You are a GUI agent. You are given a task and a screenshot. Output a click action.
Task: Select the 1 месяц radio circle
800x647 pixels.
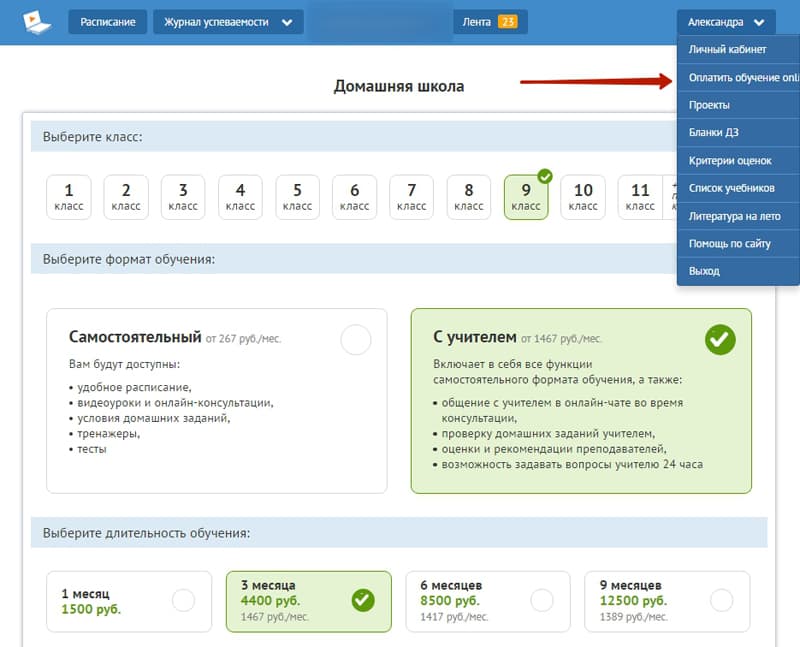tap(183, 601)
